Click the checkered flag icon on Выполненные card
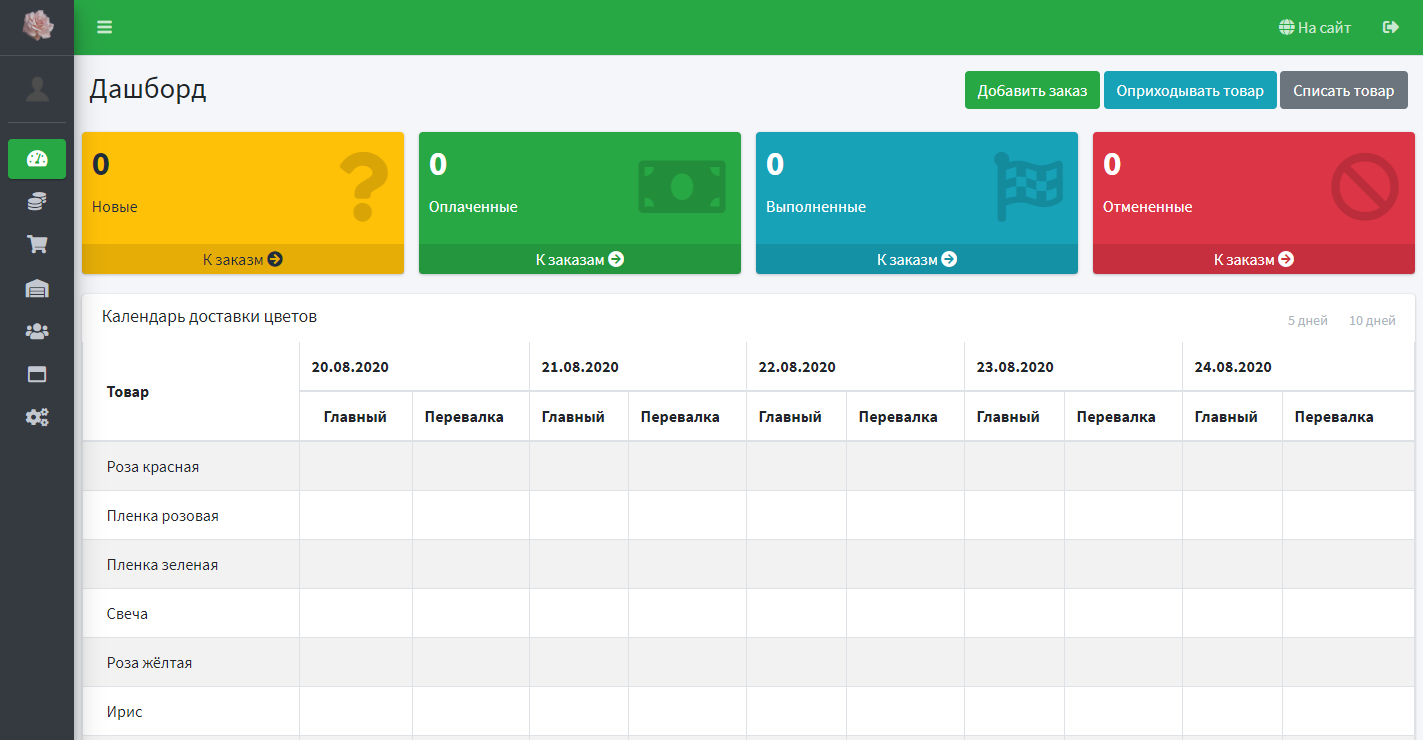The height and width of the screenshot is (740, 1423). pyautogui.click(x=1029, y=186)
